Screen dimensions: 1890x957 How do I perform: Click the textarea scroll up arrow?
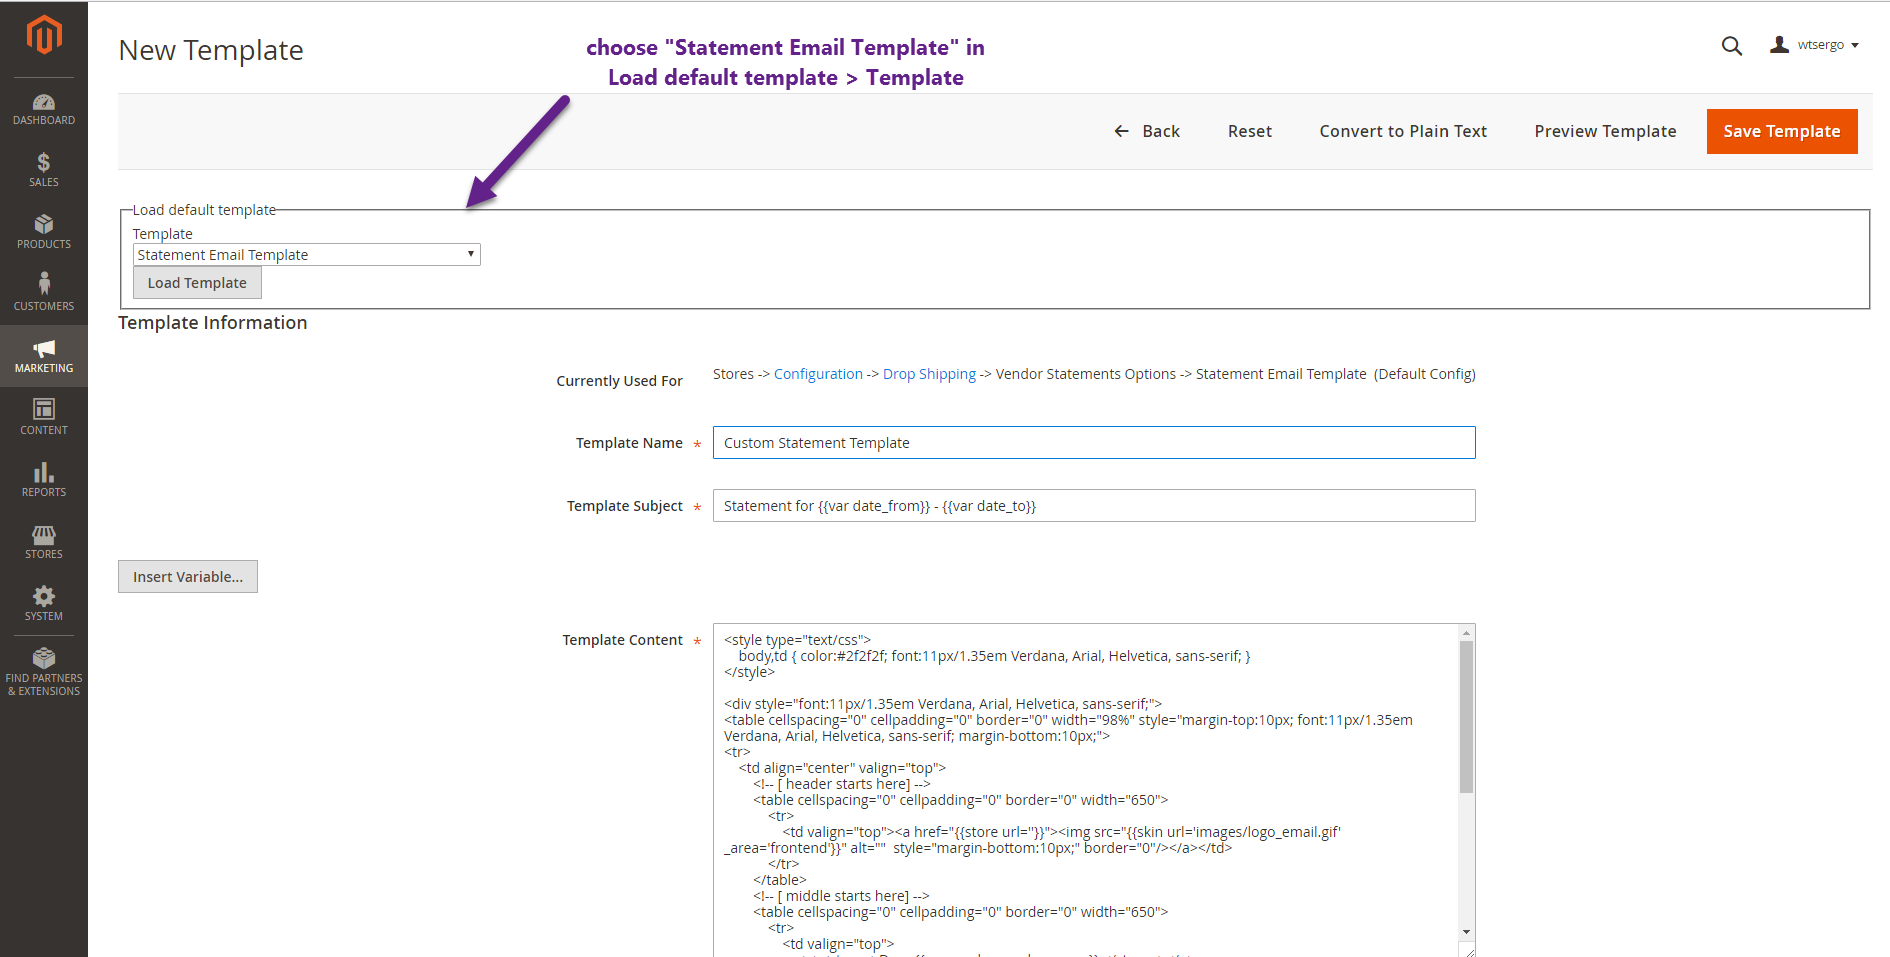pos(1467,633)
